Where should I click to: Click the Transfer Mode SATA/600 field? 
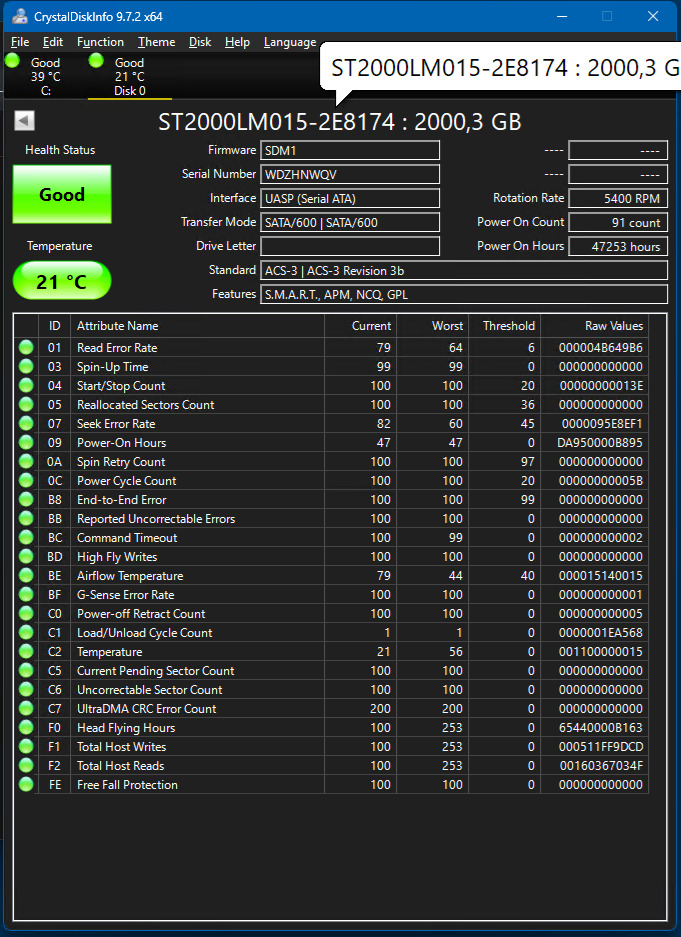350,222
